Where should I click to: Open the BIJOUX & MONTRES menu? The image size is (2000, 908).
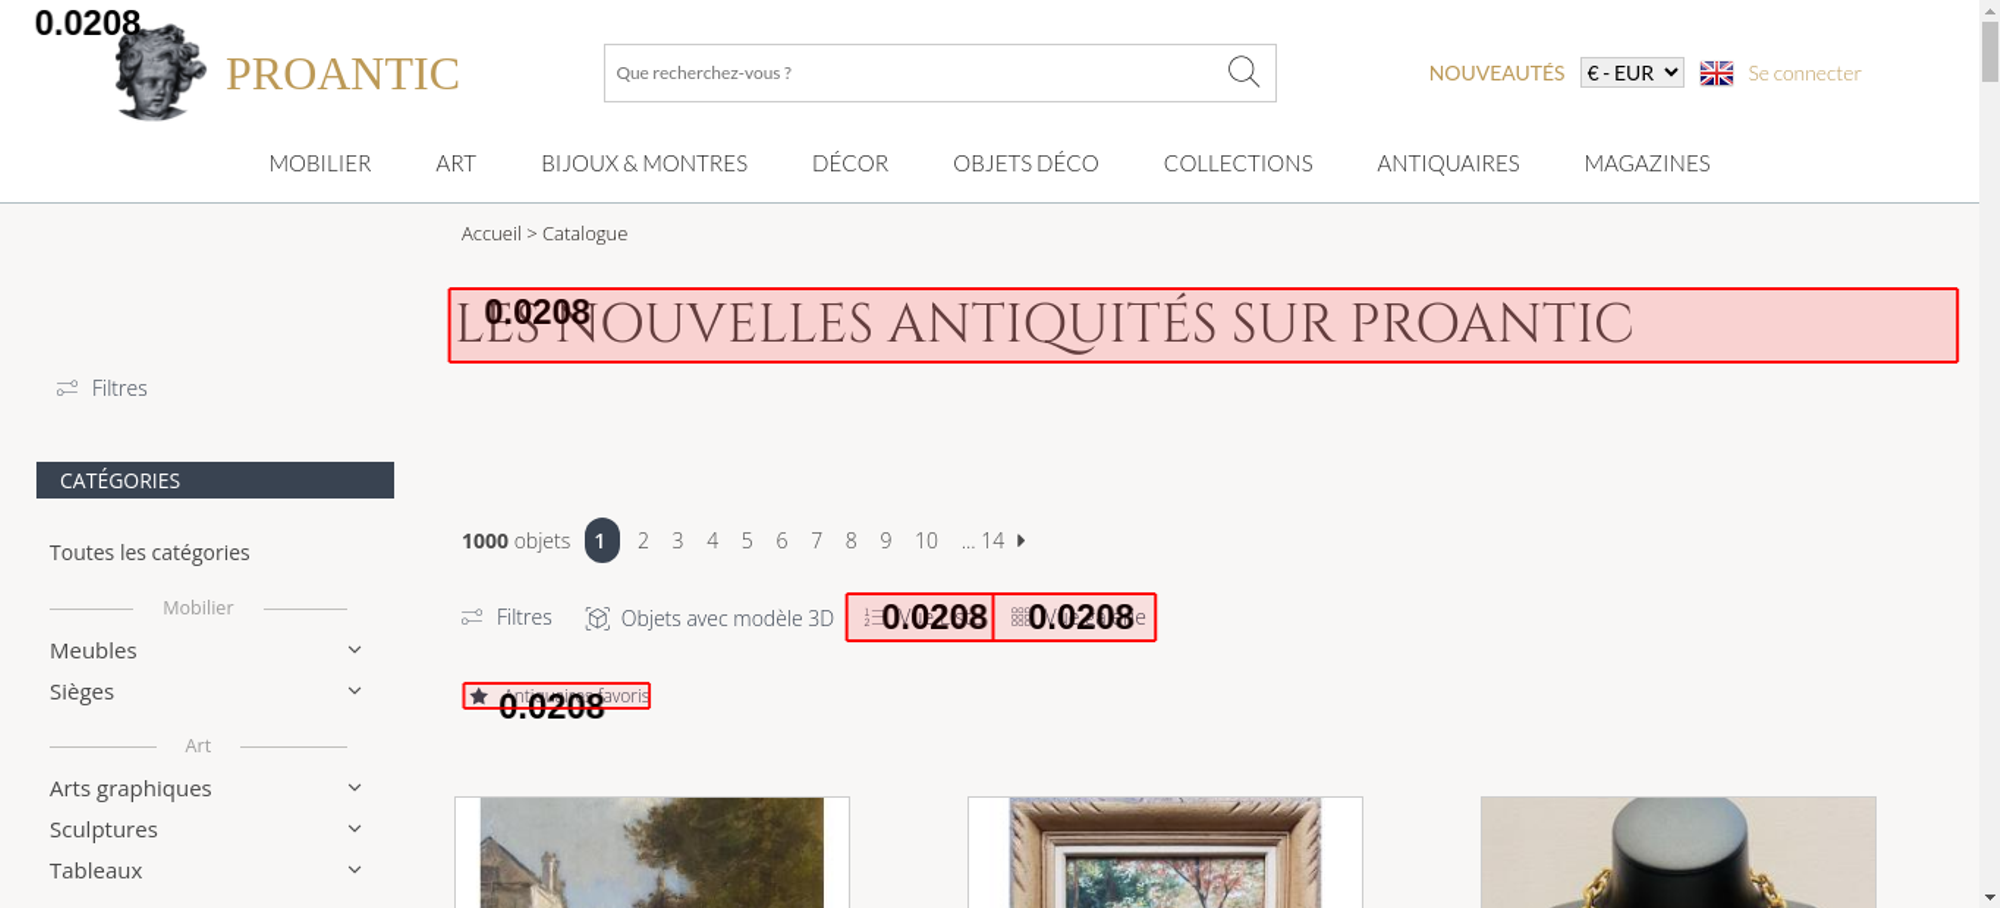point(644,163)
